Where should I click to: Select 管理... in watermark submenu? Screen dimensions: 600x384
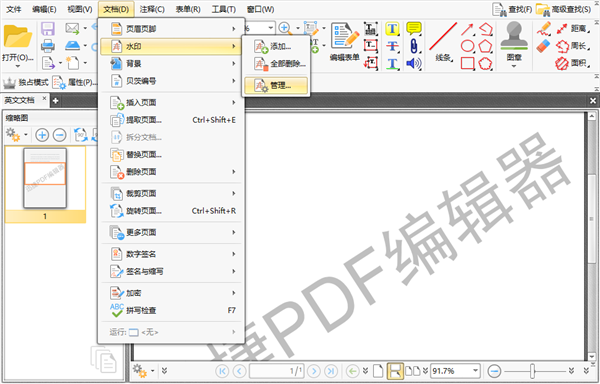tap(276, 86)
